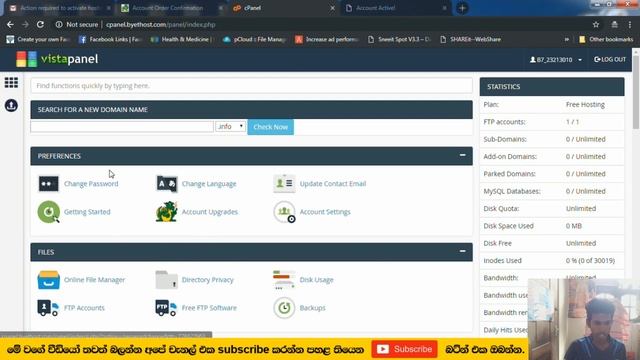
Task: Open Facebook Links bookmark
Action: [110, 40]
